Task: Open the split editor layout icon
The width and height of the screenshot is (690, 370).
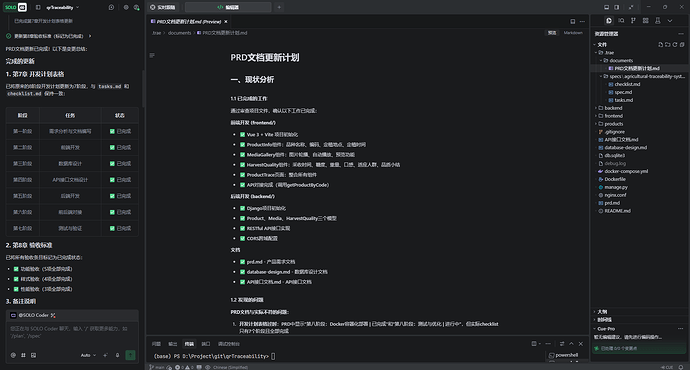Action: coord(573,22)
